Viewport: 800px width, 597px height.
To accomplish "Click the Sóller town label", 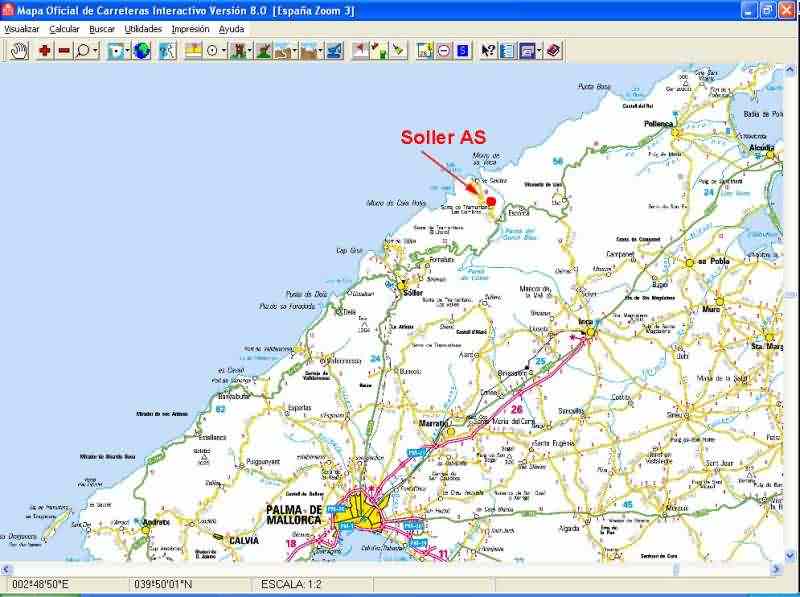I will (x=413, y=293).
